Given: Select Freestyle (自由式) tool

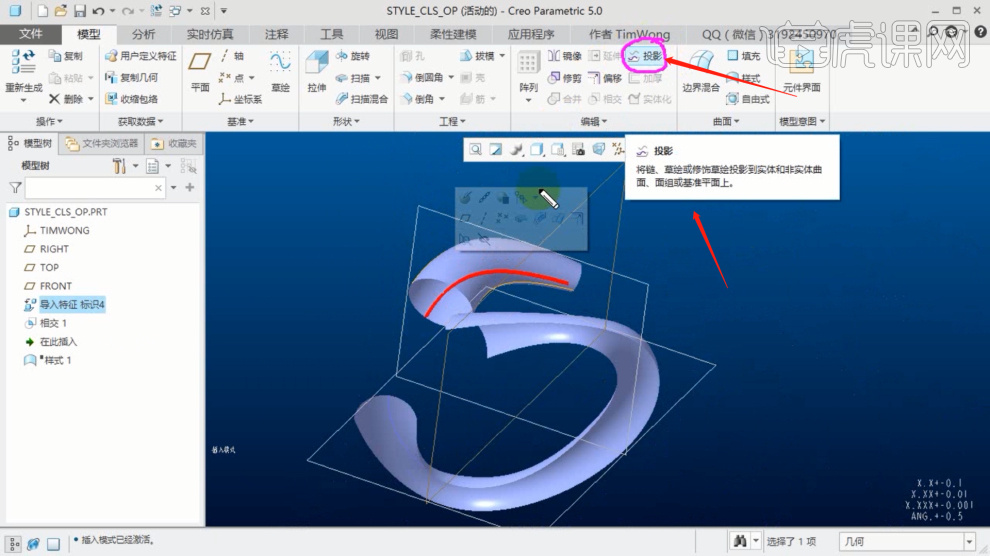Looking at the screenshot, I should point(748,99).
